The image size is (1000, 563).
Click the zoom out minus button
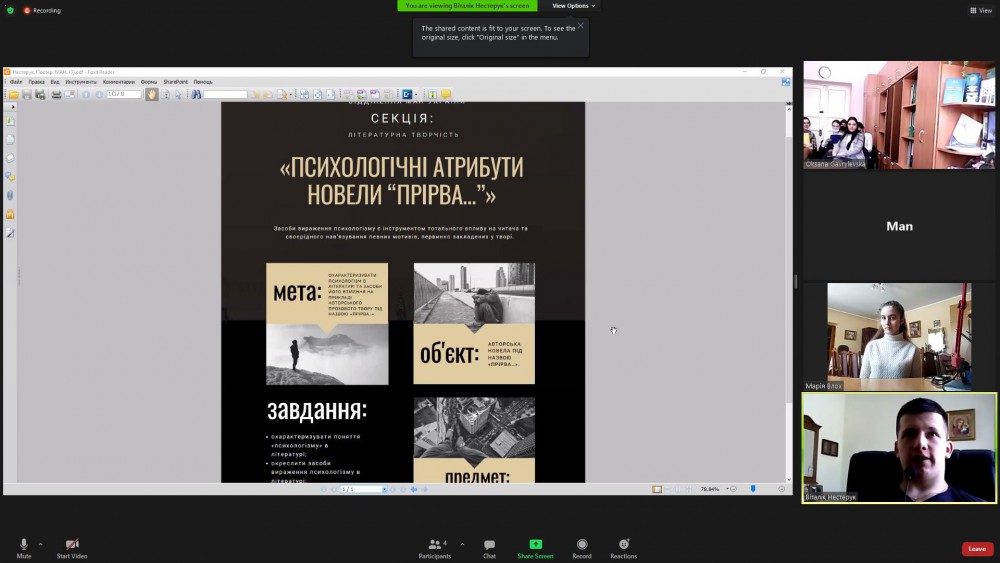pyautogui.click(x=733, y=489)
